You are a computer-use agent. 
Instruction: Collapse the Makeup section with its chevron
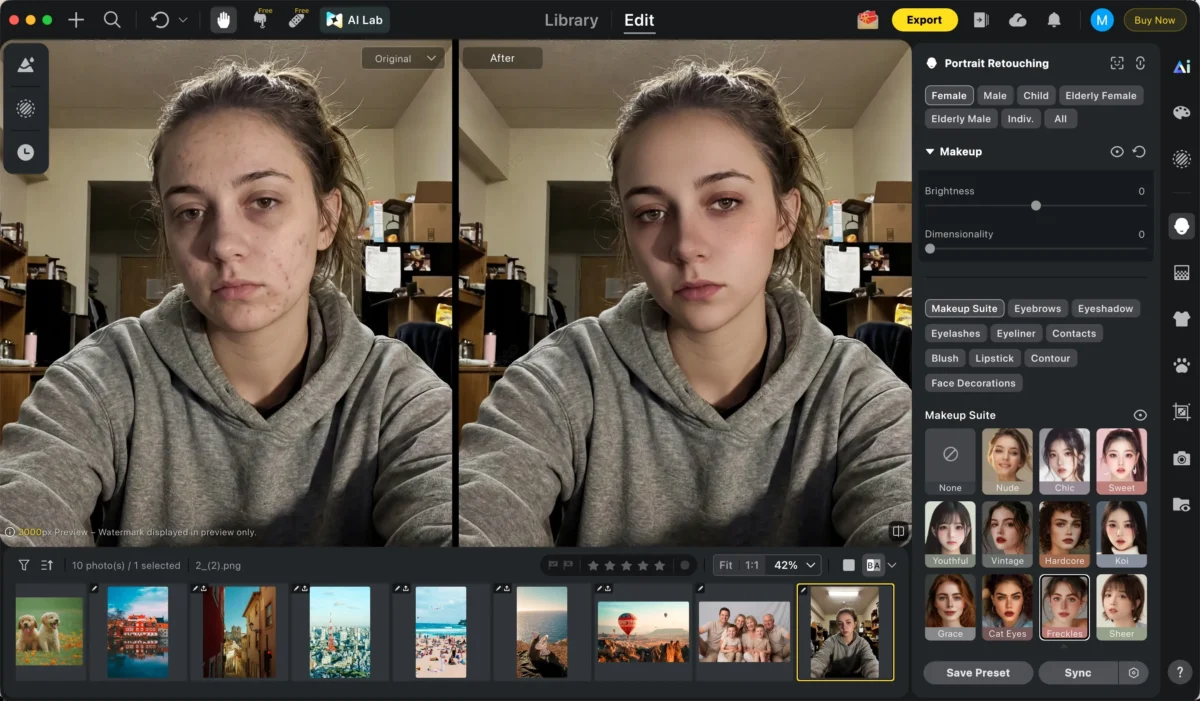[x=929, y=151]
